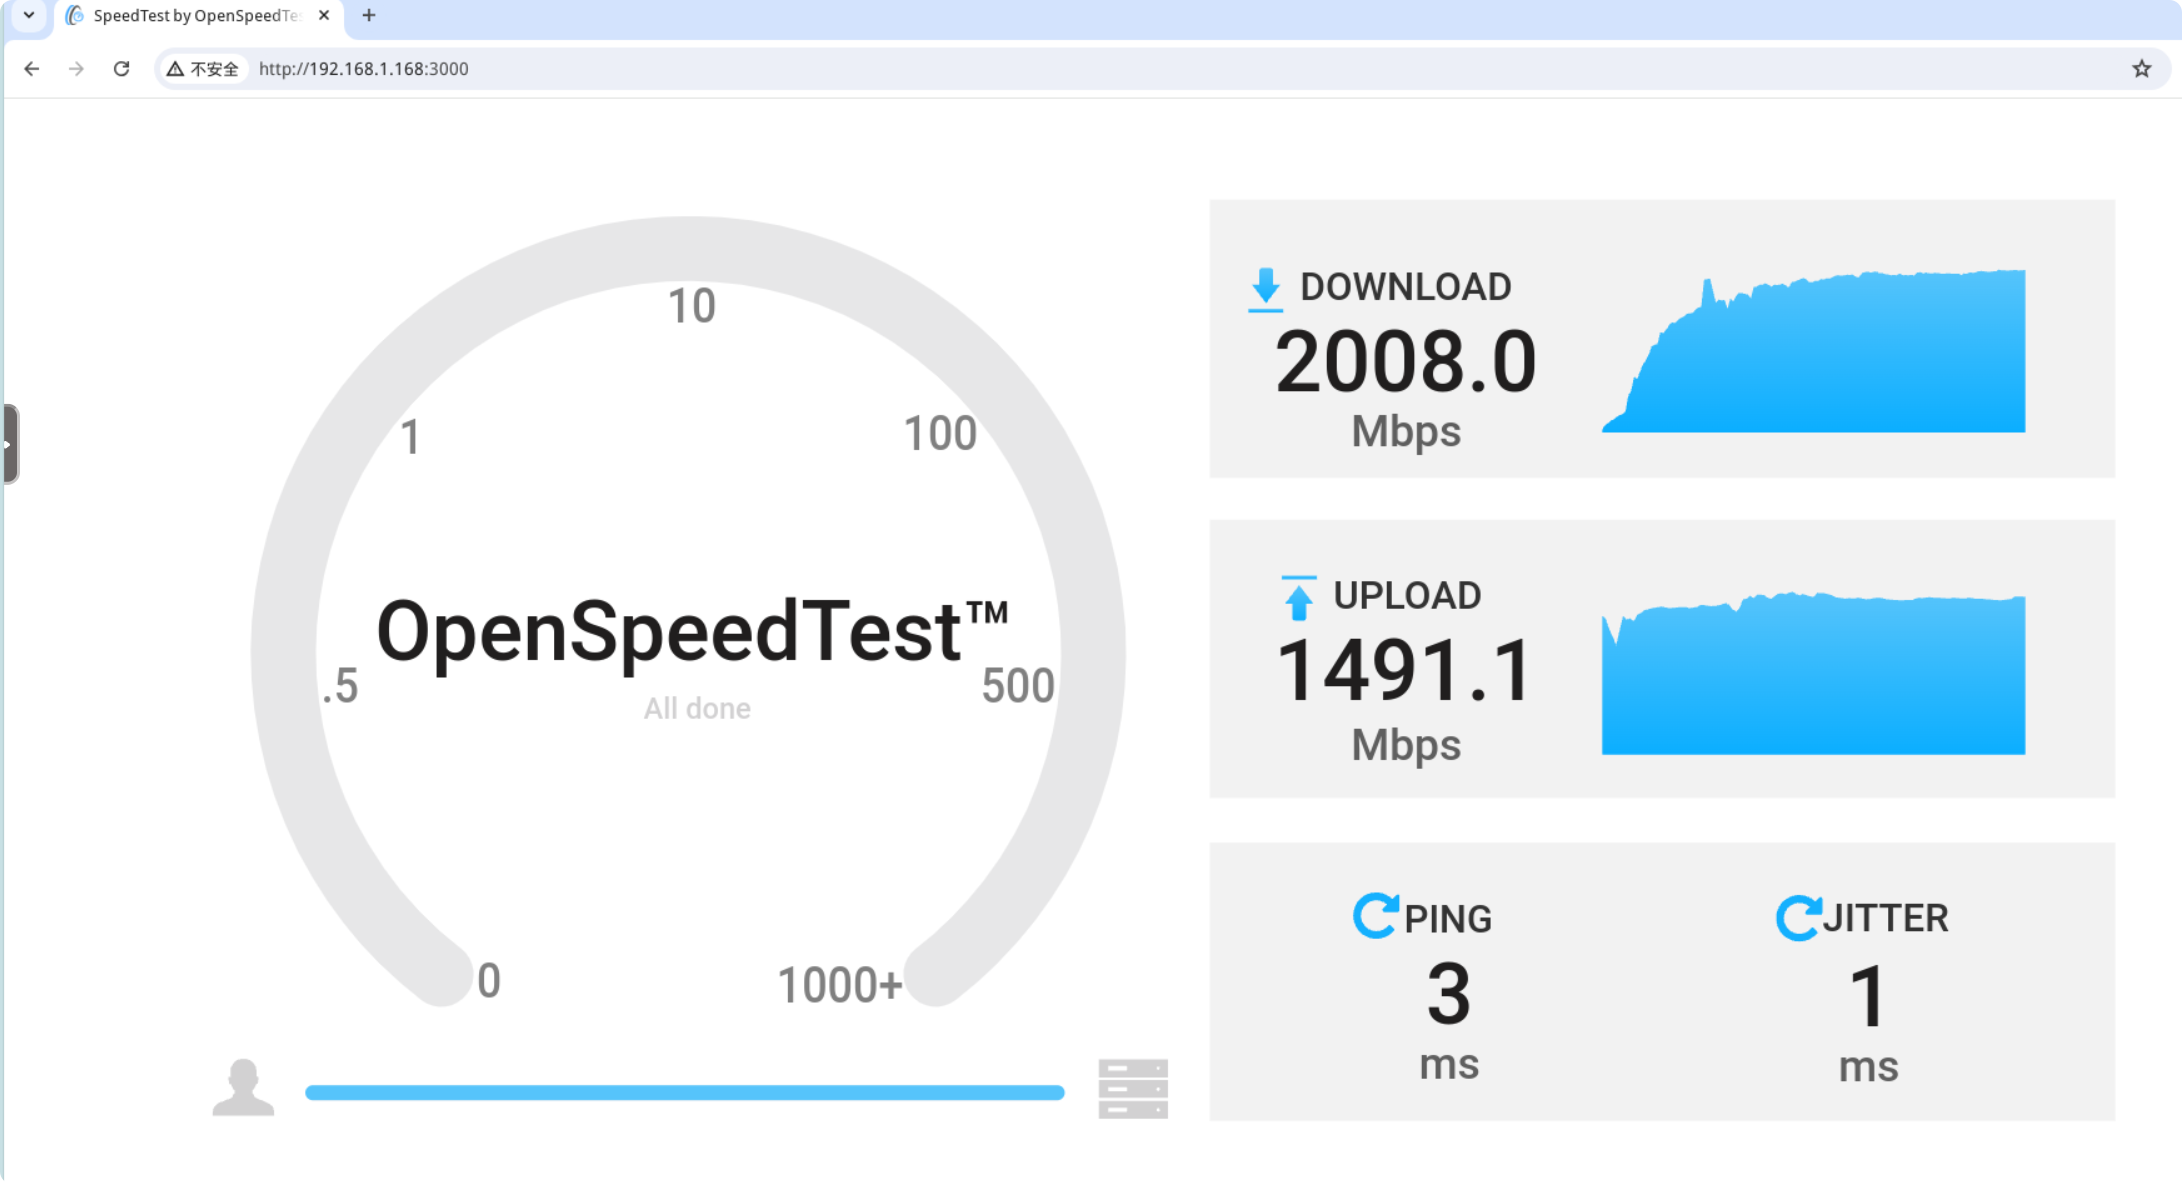Click the user silhouette icon
Screen dimensions: 2182x1184
pyautogui.click(x=243, y=1087)
